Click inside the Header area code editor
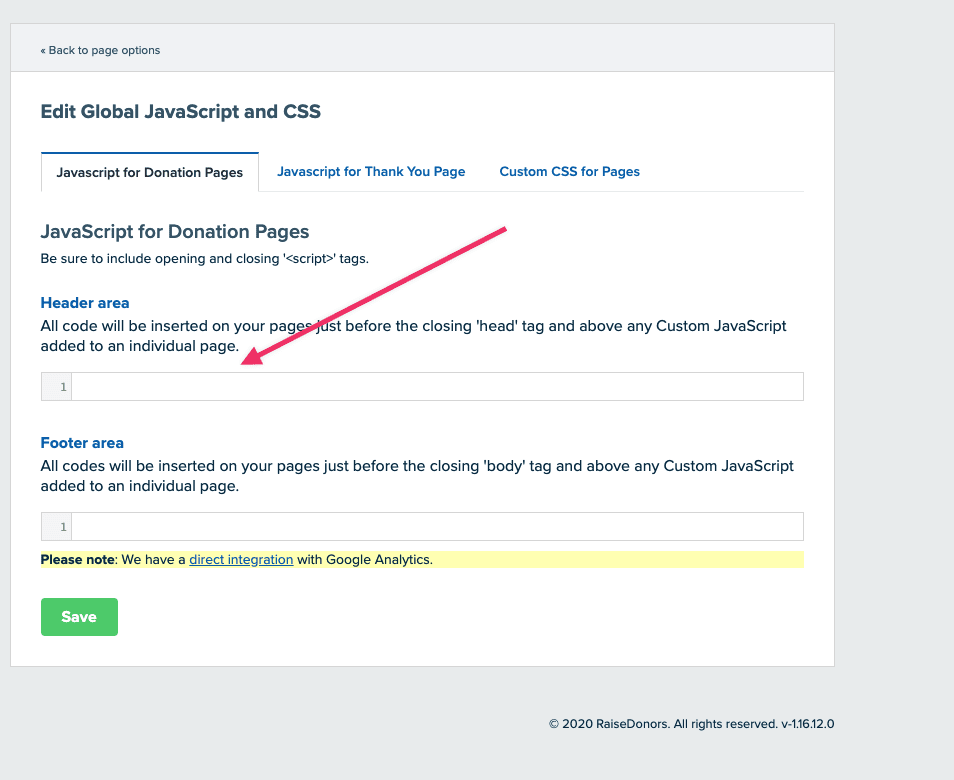Screen dimensions: 954x780 click(x=437, y=387)
